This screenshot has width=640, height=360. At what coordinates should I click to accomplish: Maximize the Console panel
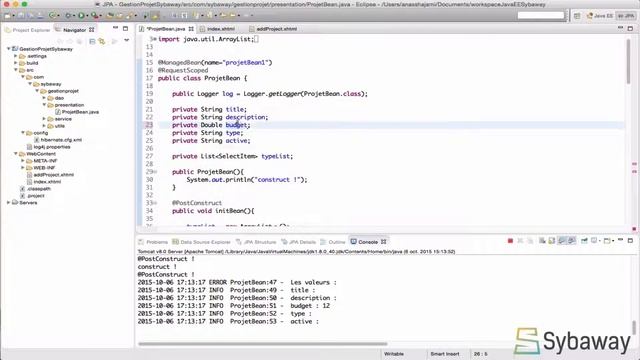[x=630, y=241]
